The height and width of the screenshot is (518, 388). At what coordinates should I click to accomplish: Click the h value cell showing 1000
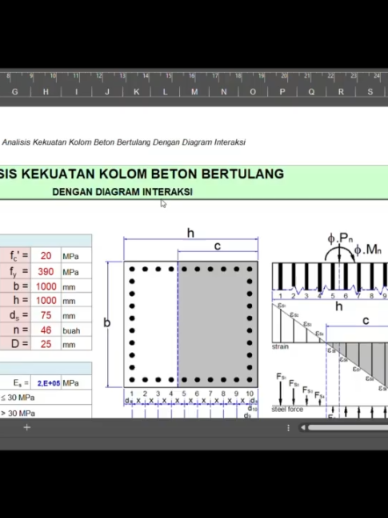pyautogui.click(x=46, y=300)
